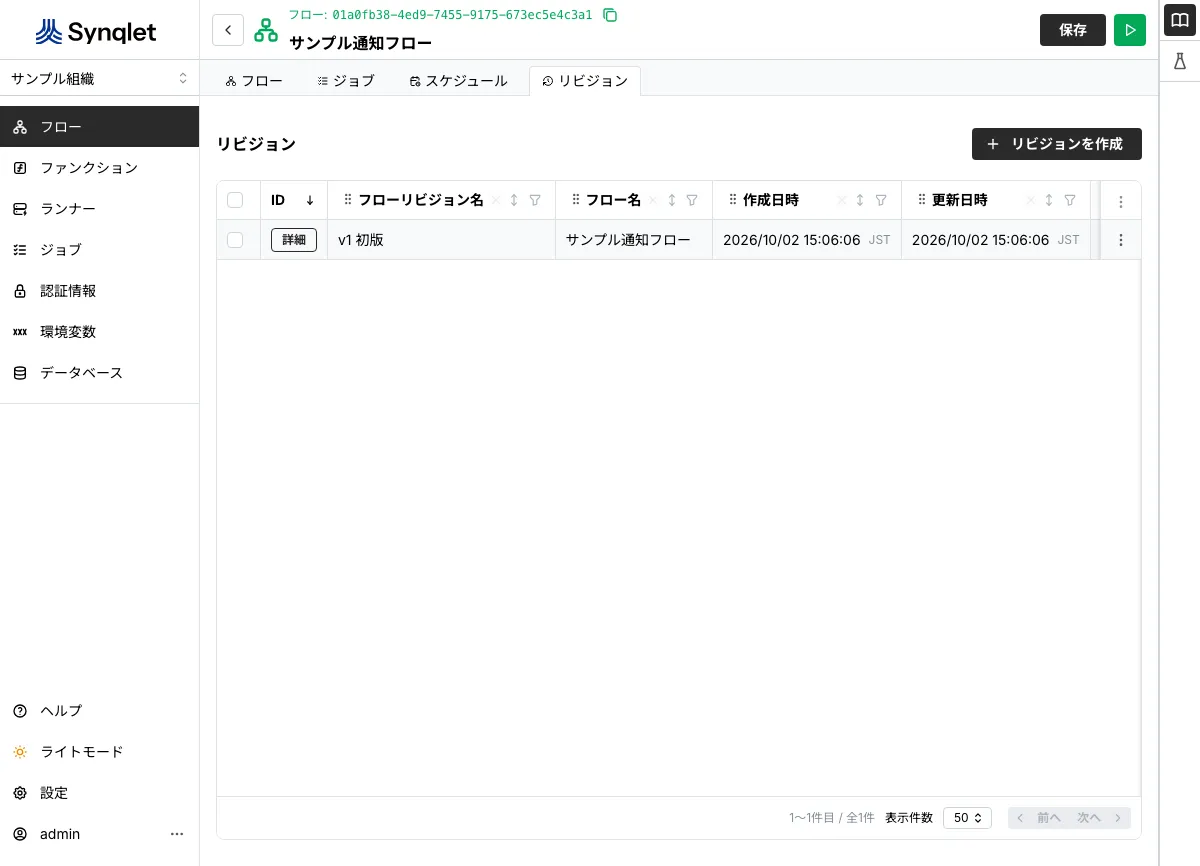Switch to the フロー tab

[254, 81]
